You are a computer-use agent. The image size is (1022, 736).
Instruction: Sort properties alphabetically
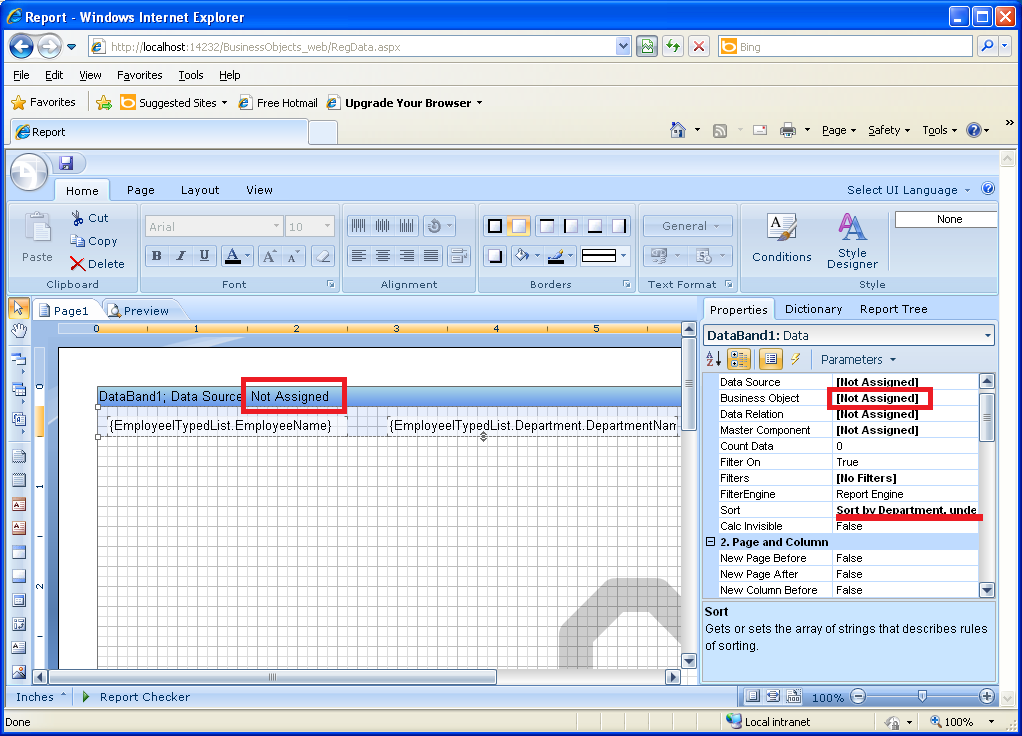pyautogui.click(x=714, y=359)
